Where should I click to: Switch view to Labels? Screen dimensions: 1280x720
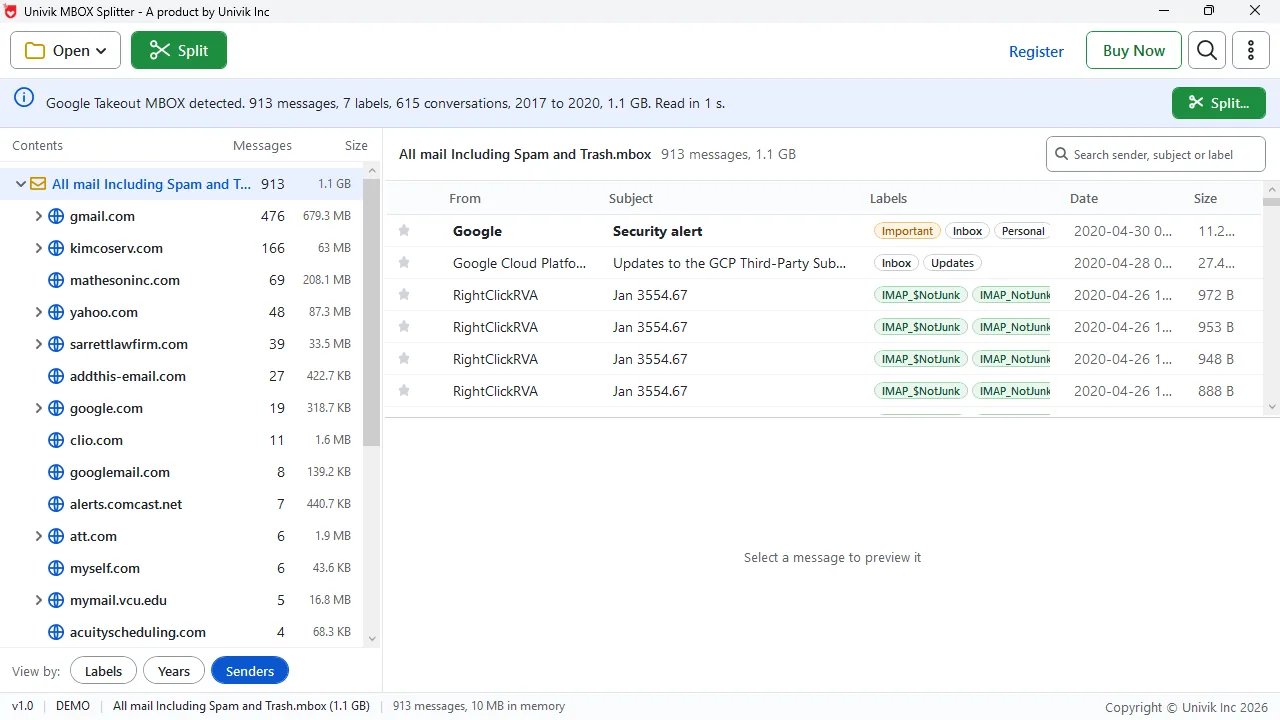click(x=103, y=671)
